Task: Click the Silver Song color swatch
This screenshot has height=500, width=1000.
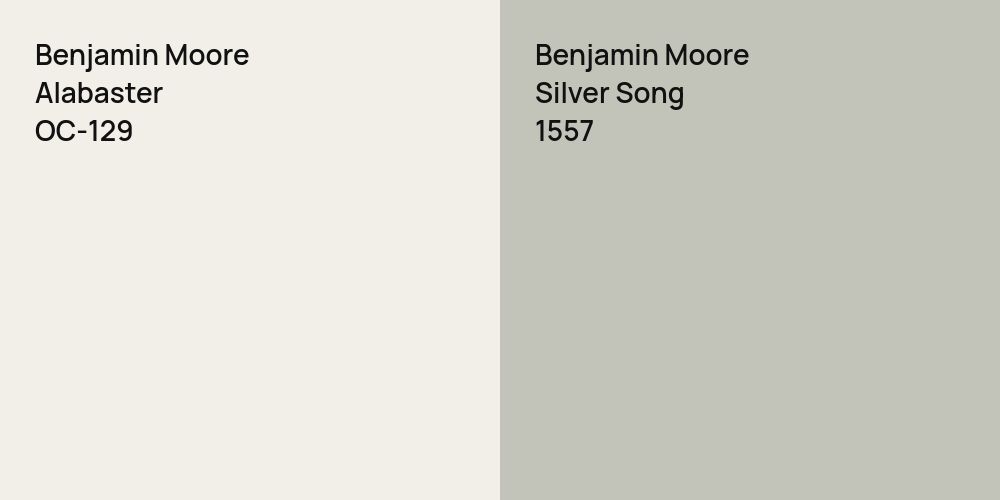Action: 750,300
